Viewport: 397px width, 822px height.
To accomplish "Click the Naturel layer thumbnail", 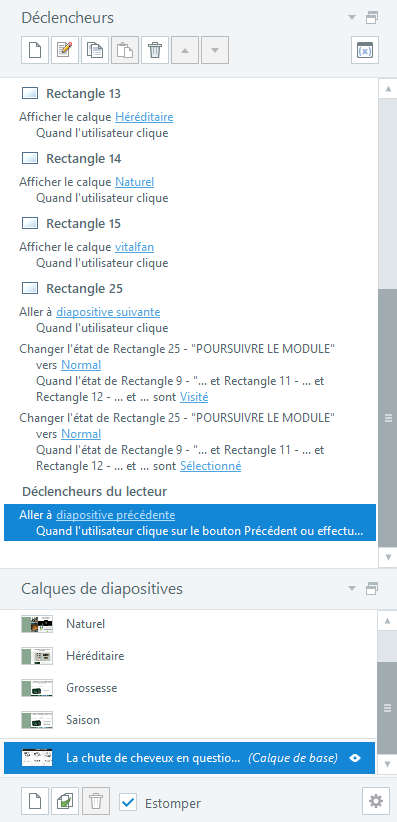I will (37, 624).
